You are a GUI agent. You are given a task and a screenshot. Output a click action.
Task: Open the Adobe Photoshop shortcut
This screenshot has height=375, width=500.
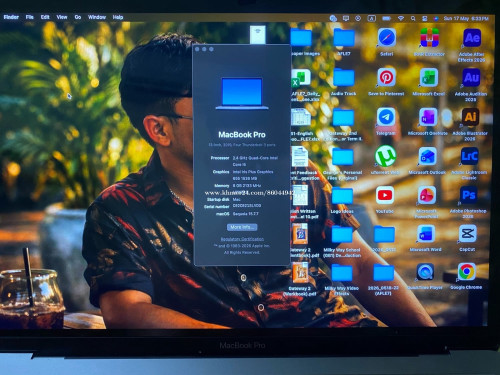tap(469, 195)
